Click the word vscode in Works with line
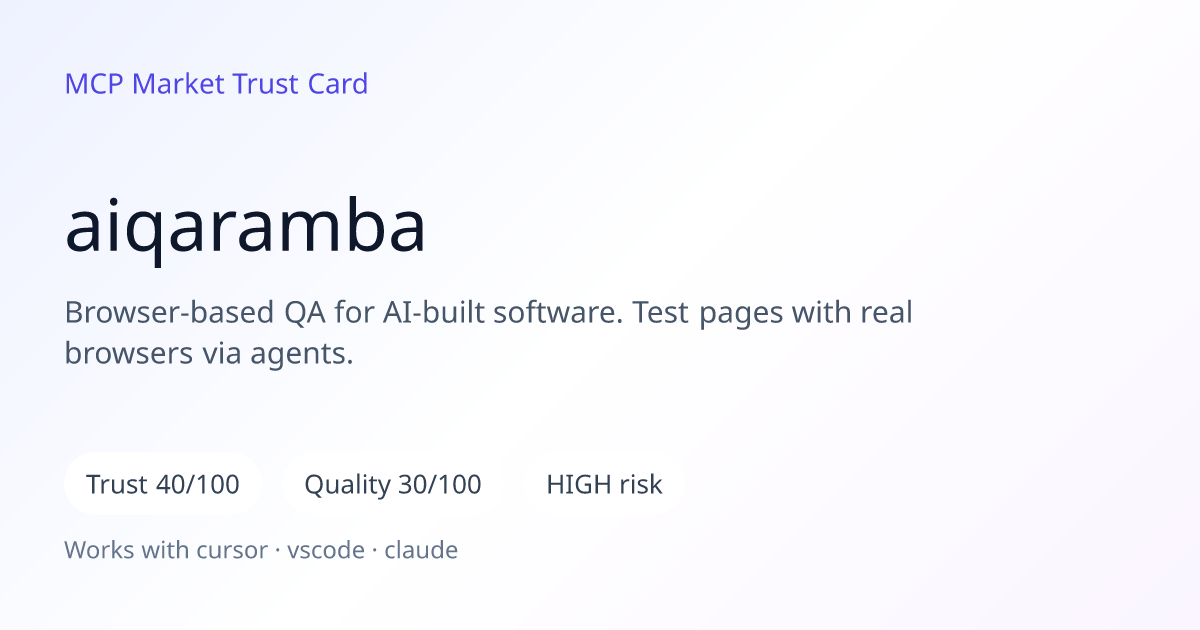Screen dimensions: 1200x630 pyautogui.click(x=326, y=550)
